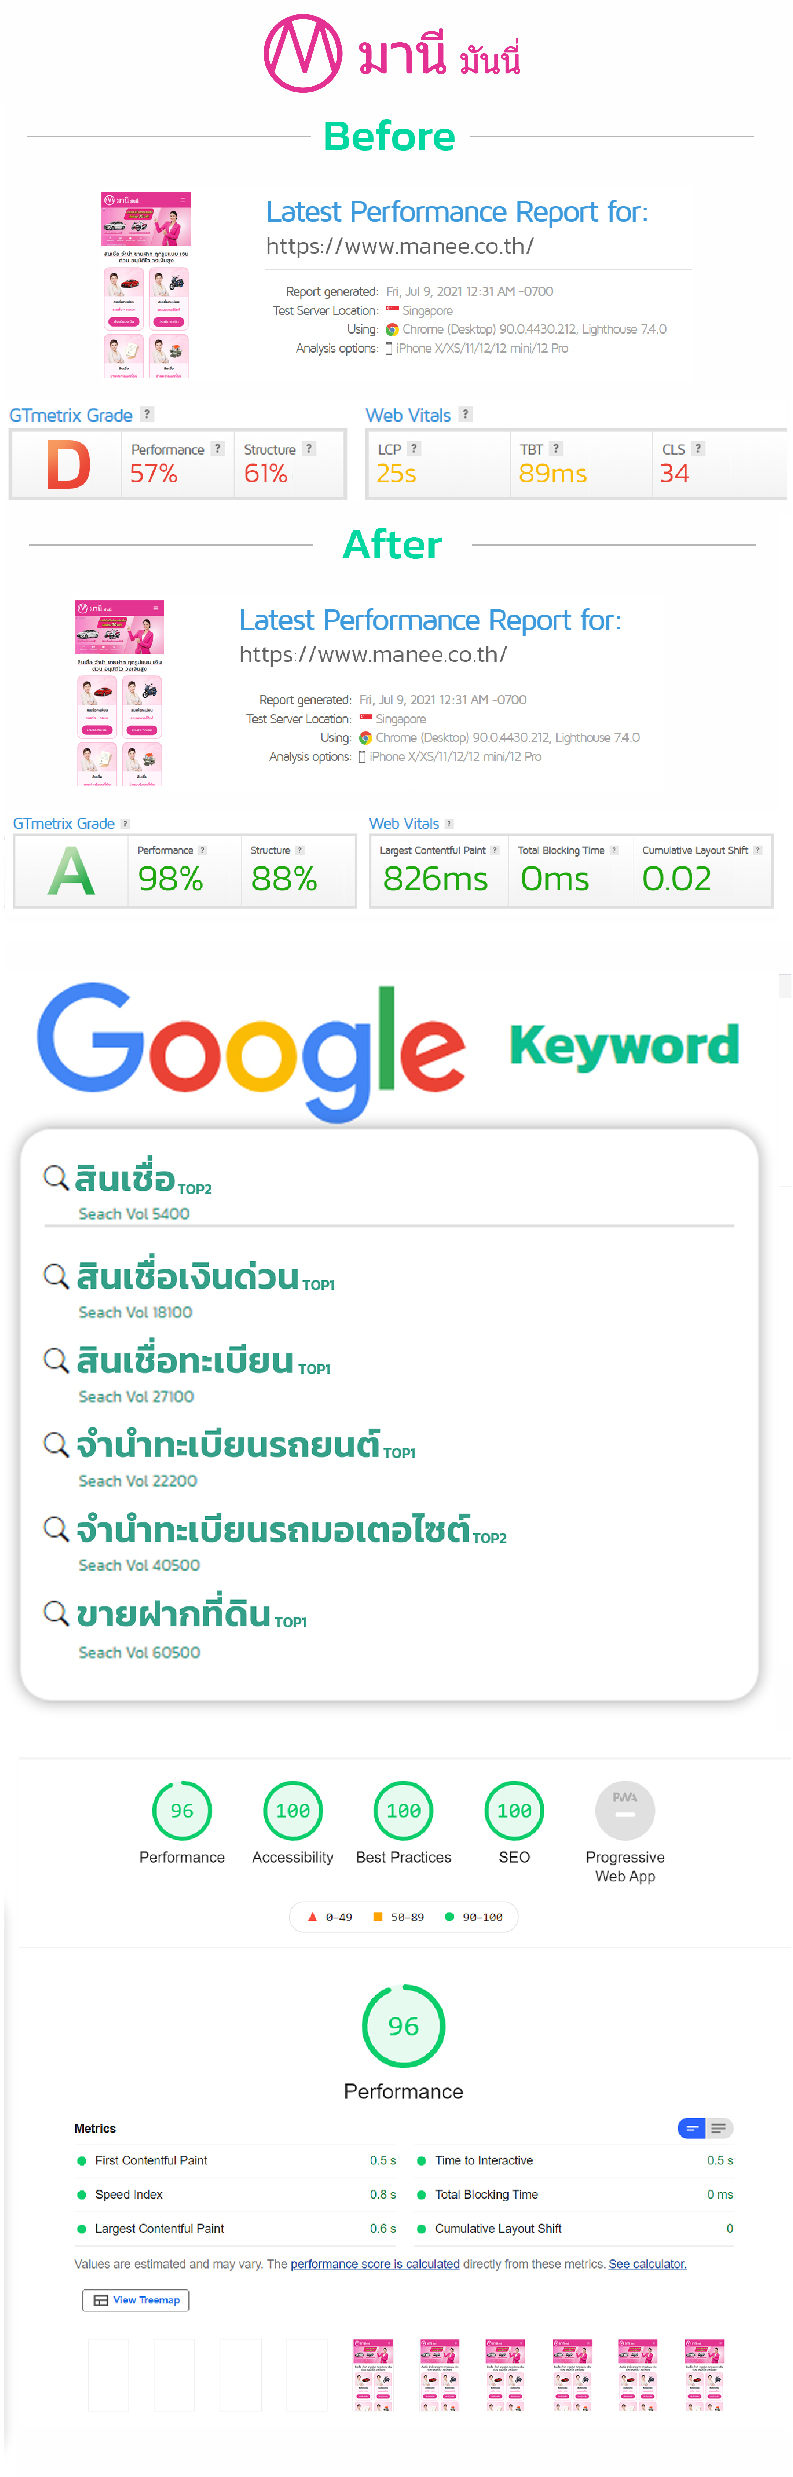Viewport: 793px width, 2477px height.
Task: Click the Before report site screenshot thumbnail
Action: pos(146,285)
